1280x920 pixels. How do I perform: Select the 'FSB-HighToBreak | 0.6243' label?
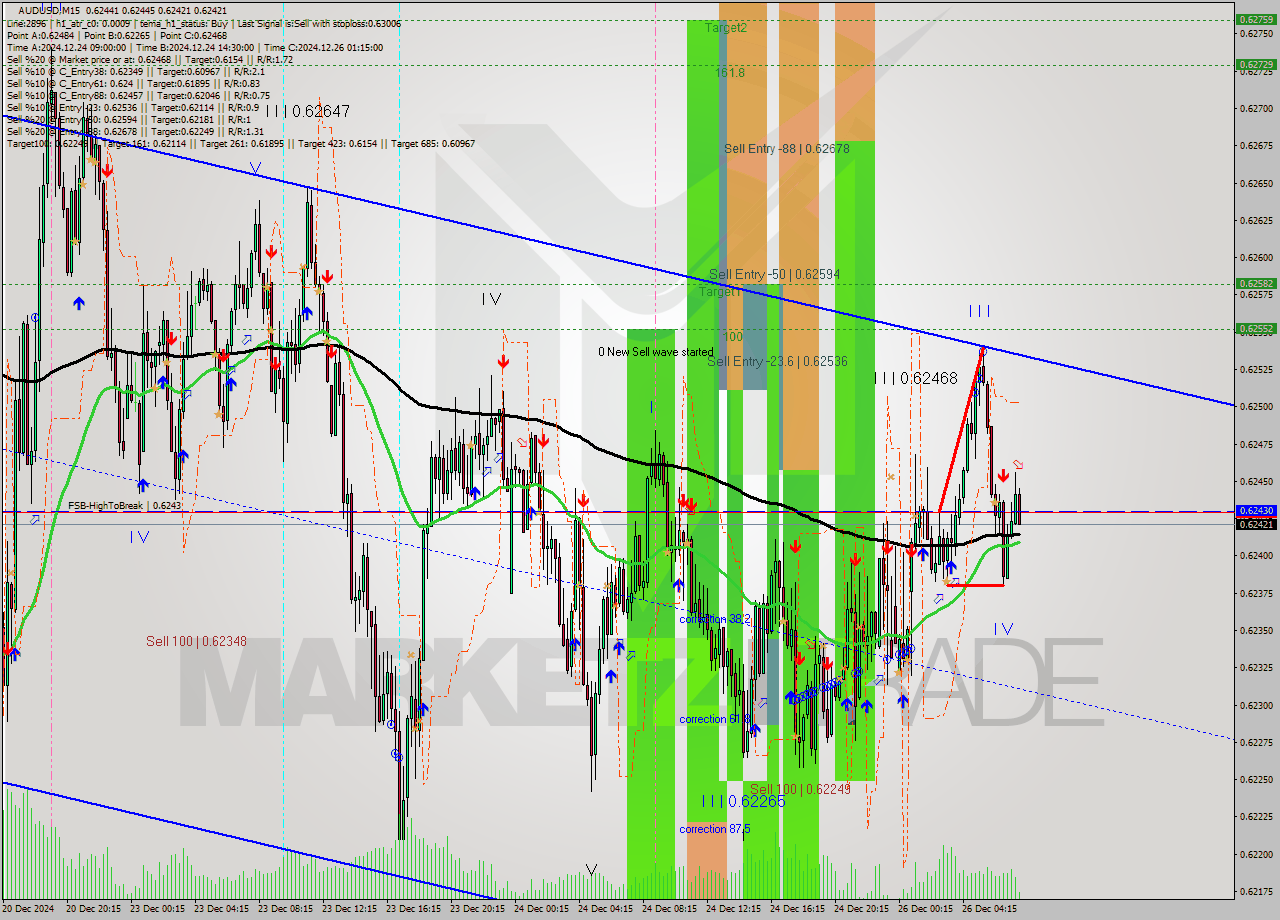coord(125,506)
